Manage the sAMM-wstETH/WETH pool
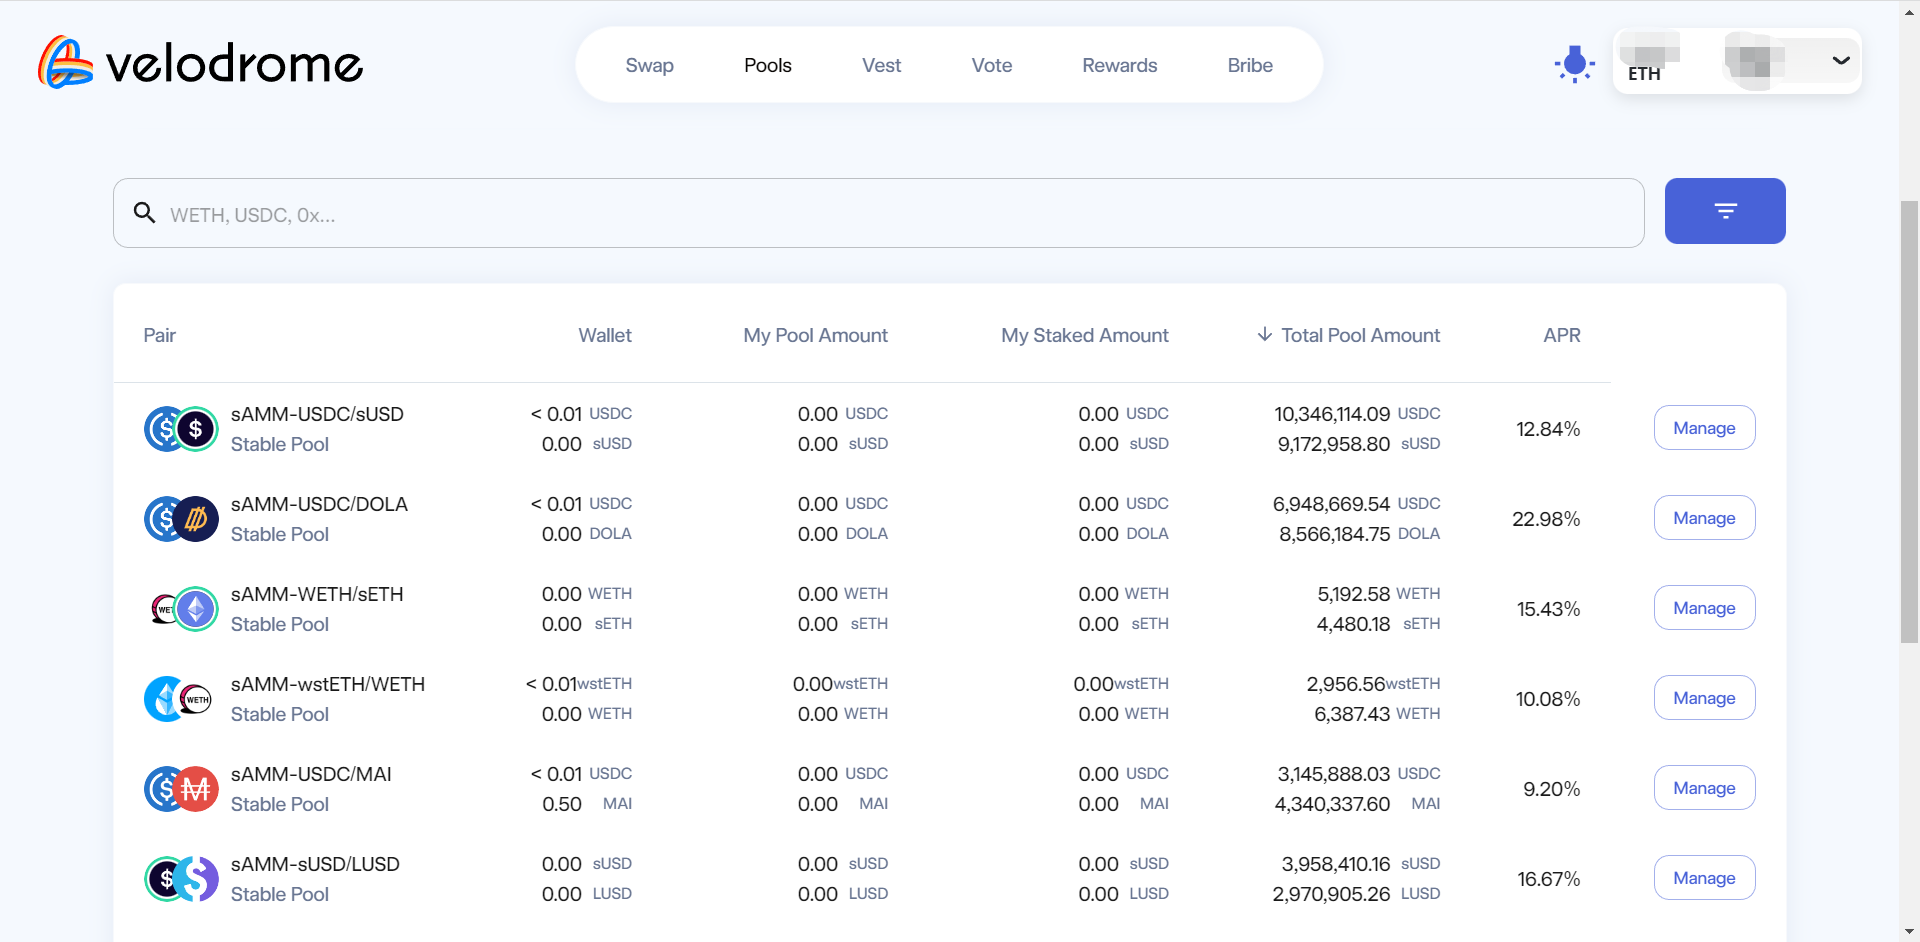 pyautogui.click(x=1704, y=698)
